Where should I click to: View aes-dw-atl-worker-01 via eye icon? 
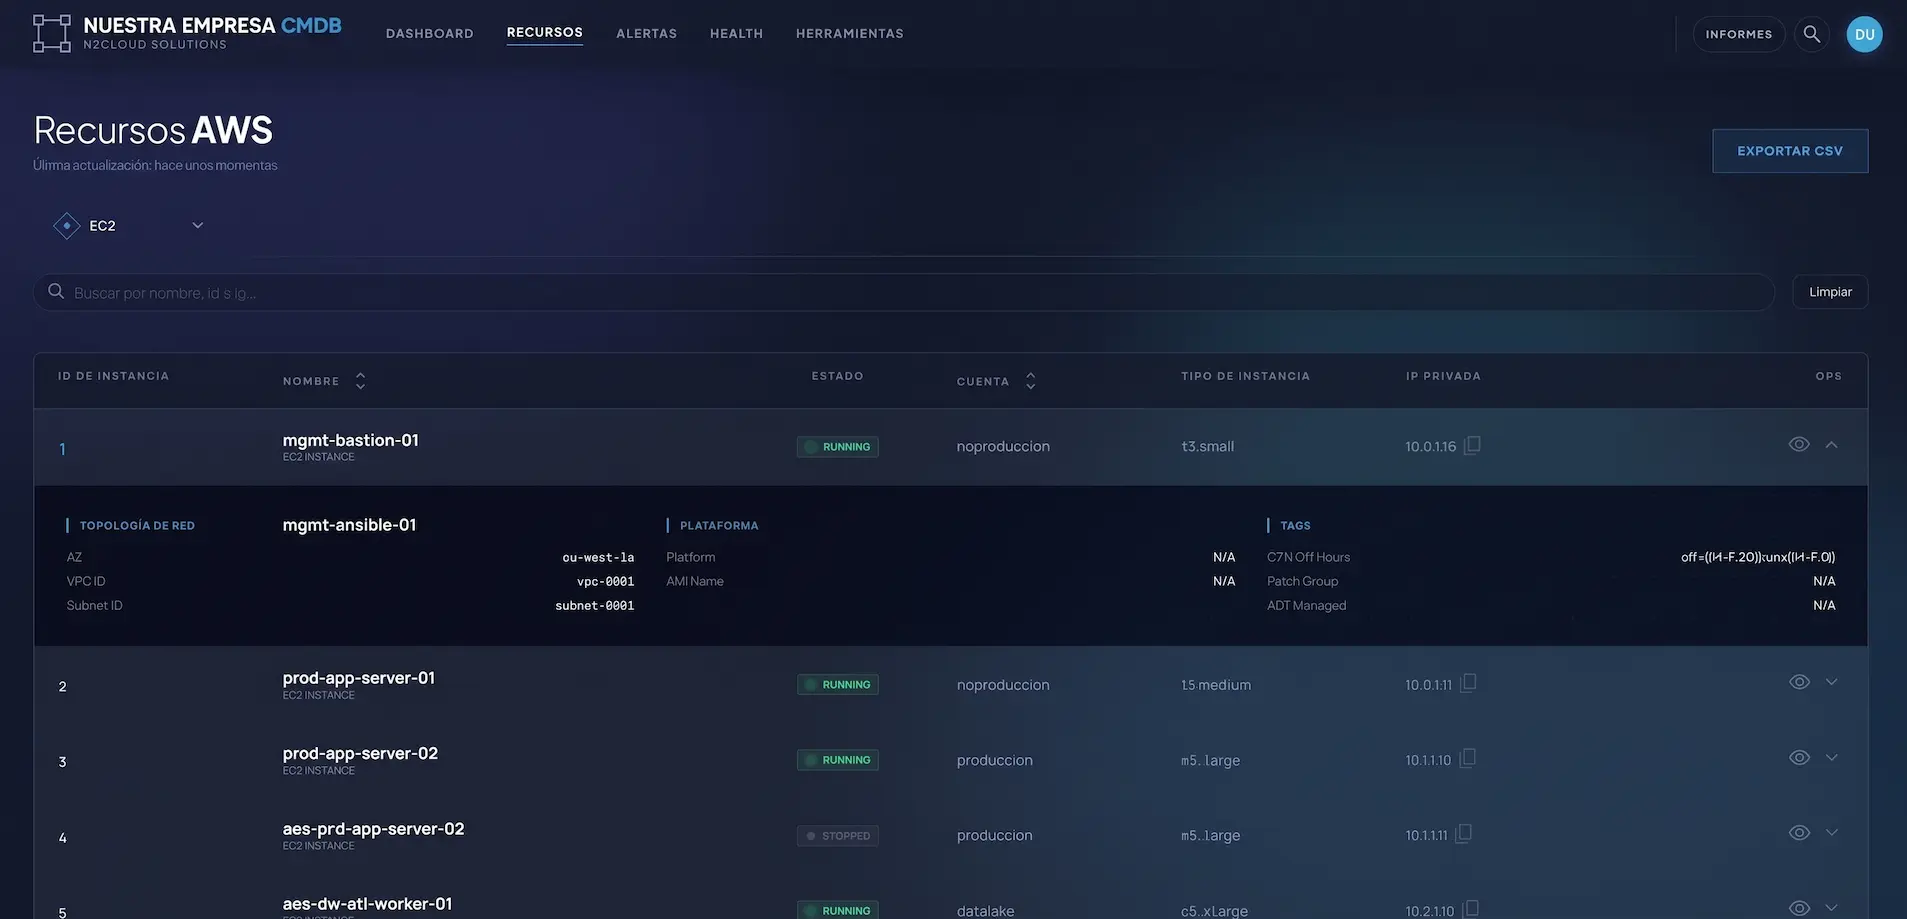[1799, 908]
